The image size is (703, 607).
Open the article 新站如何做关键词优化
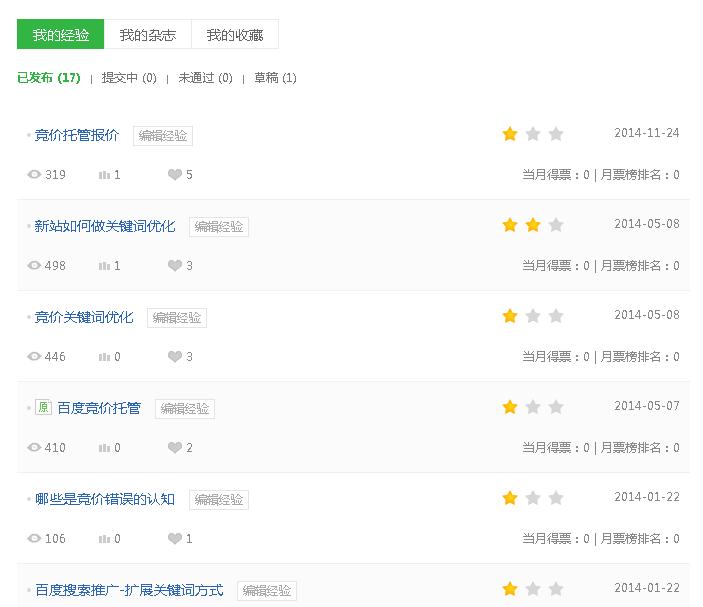pyautogui.click(x=105, y=226)
